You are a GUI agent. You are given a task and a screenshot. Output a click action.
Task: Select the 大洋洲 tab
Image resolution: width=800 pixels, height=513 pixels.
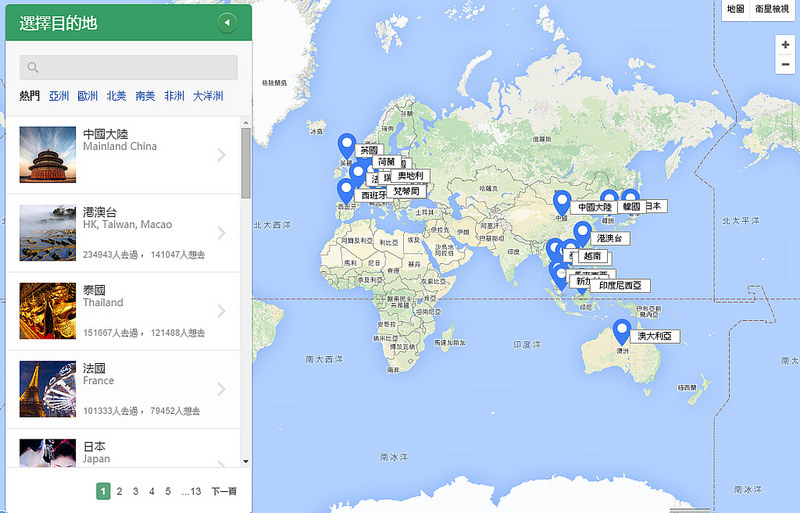pos(208,96)
